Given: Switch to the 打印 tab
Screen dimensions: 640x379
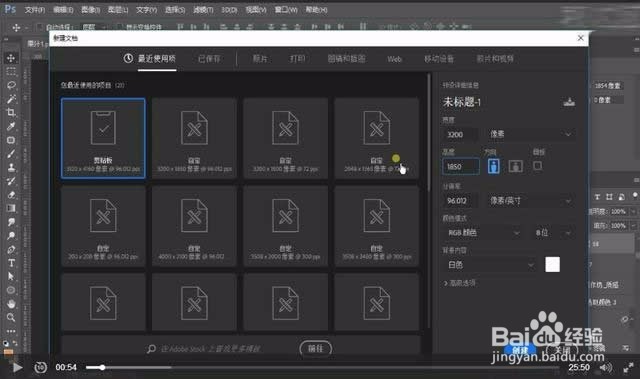Looking at the screenshot, I should [297, 59].
